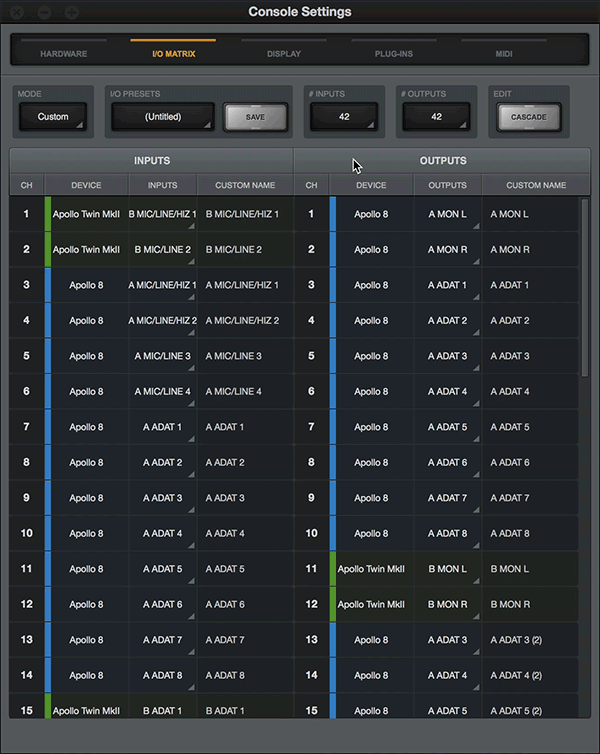Click the vertical scrollbar of the matrix
Viewport: 600px width, 754px height.
pos(585,288)
